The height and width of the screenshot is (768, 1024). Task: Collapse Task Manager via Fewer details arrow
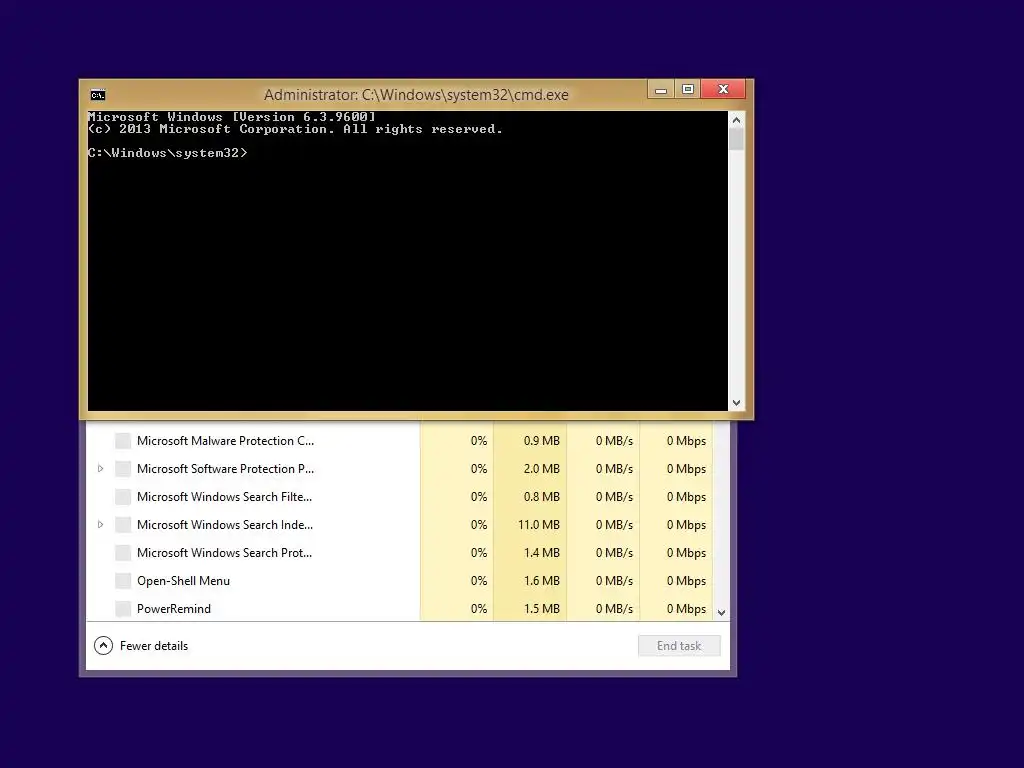[103, 646]
